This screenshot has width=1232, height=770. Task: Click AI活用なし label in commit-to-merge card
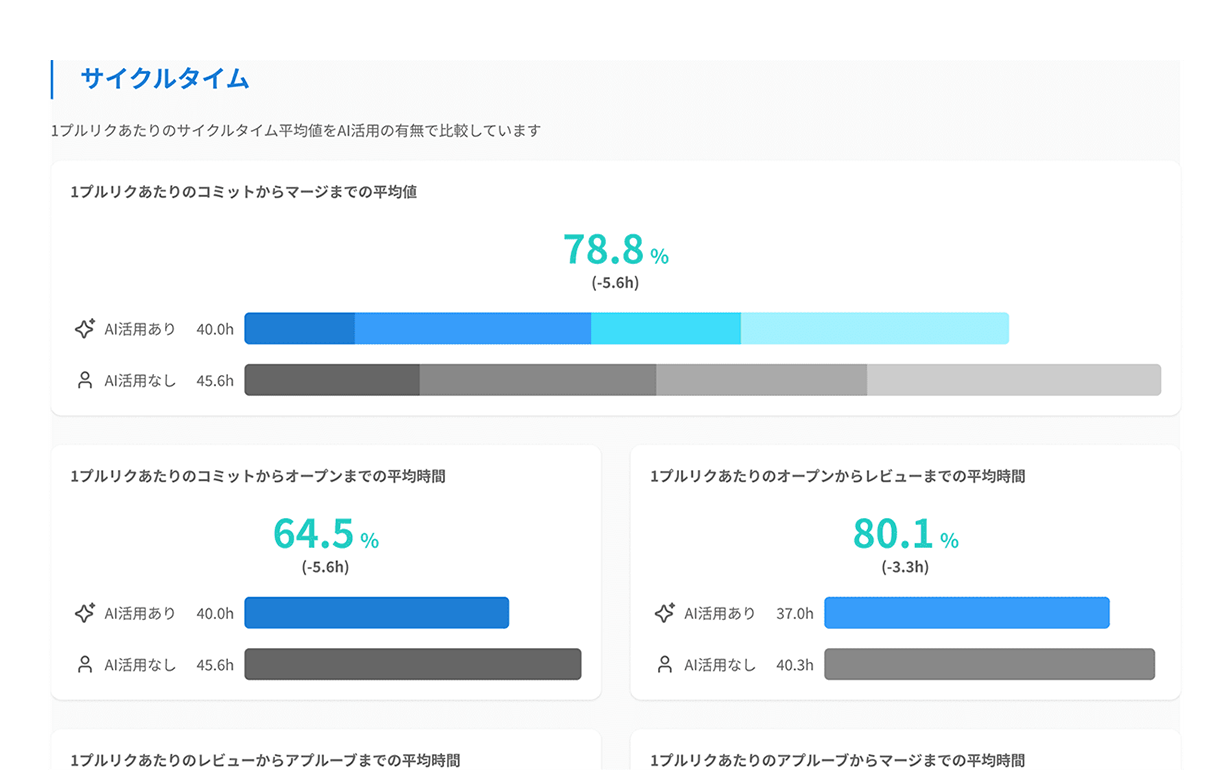140,381
